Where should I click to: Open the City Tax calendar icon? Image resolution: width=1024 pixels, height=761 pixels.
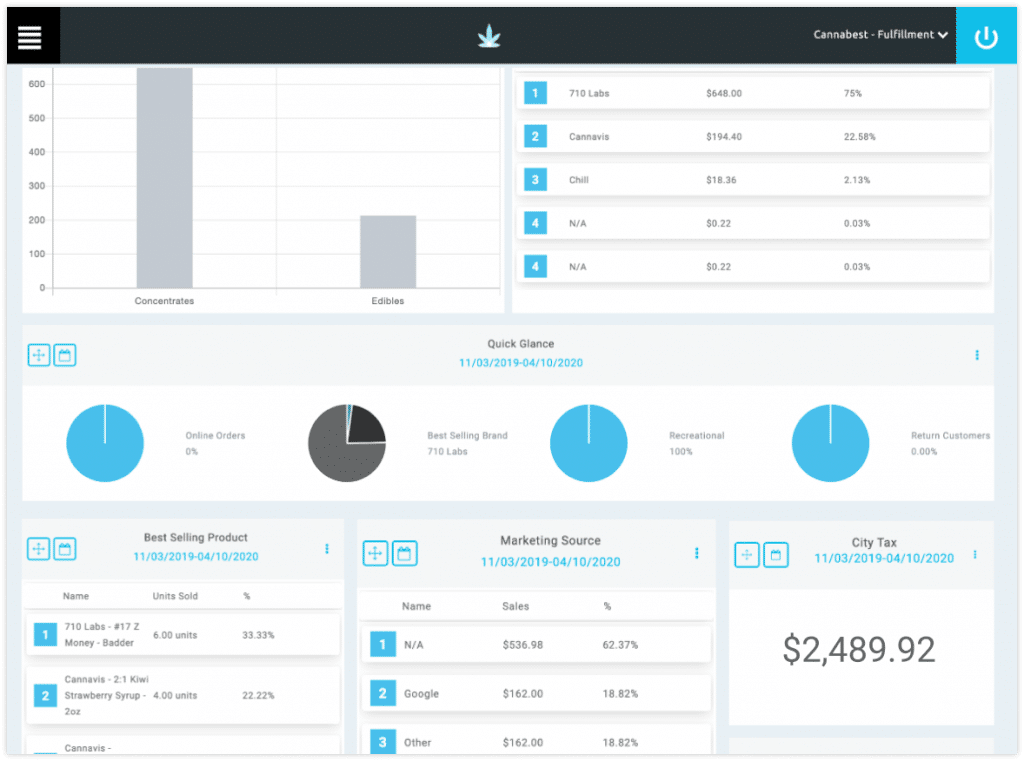pos(777,554)
